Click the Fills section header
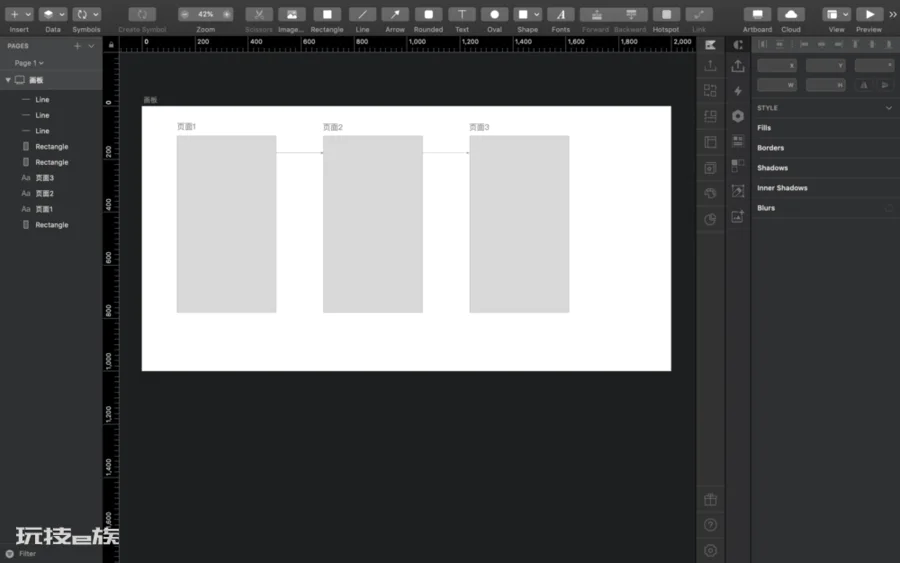This screenshot has height=563, width=900. pos(764,128)
